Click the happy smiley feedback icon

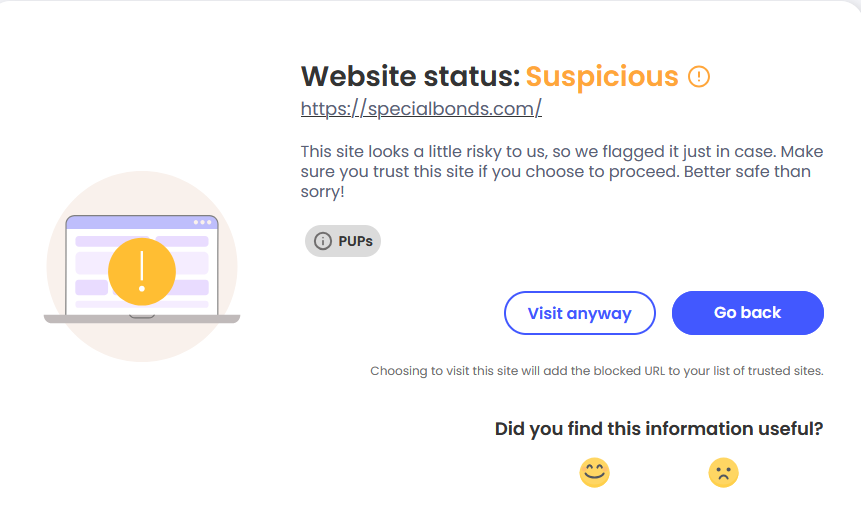[x=595, y=472]
